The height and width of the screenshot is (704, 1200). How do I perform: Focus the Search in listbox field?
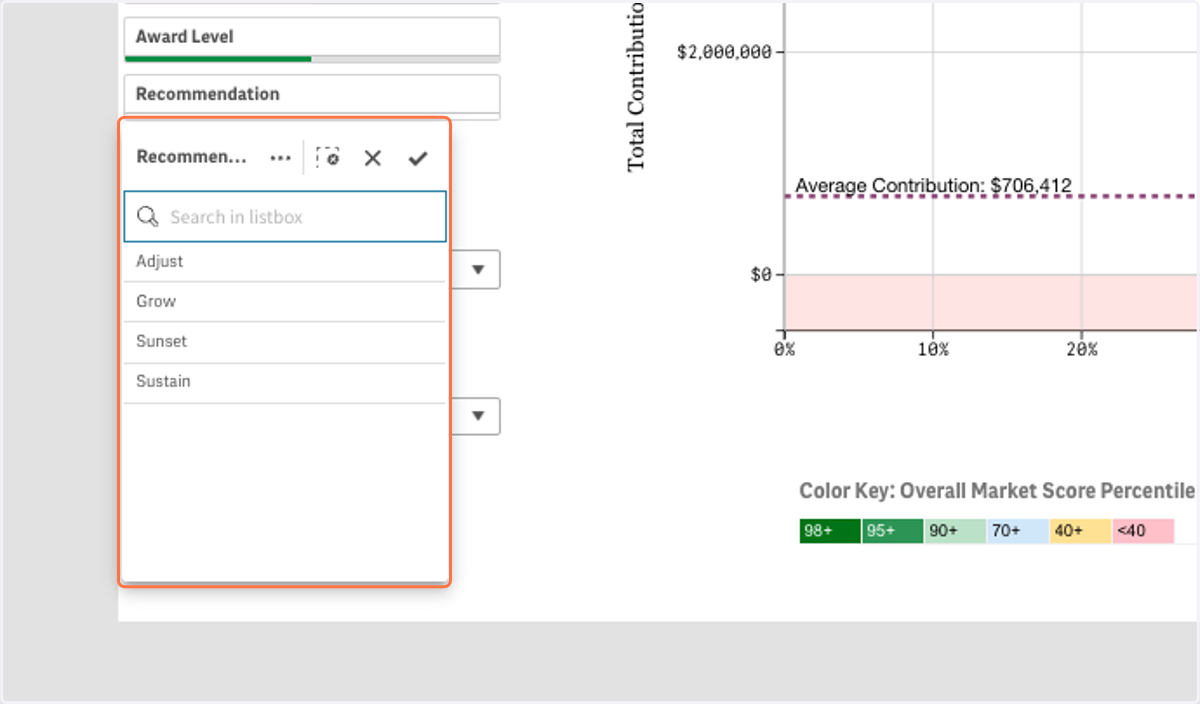(285, 217)
